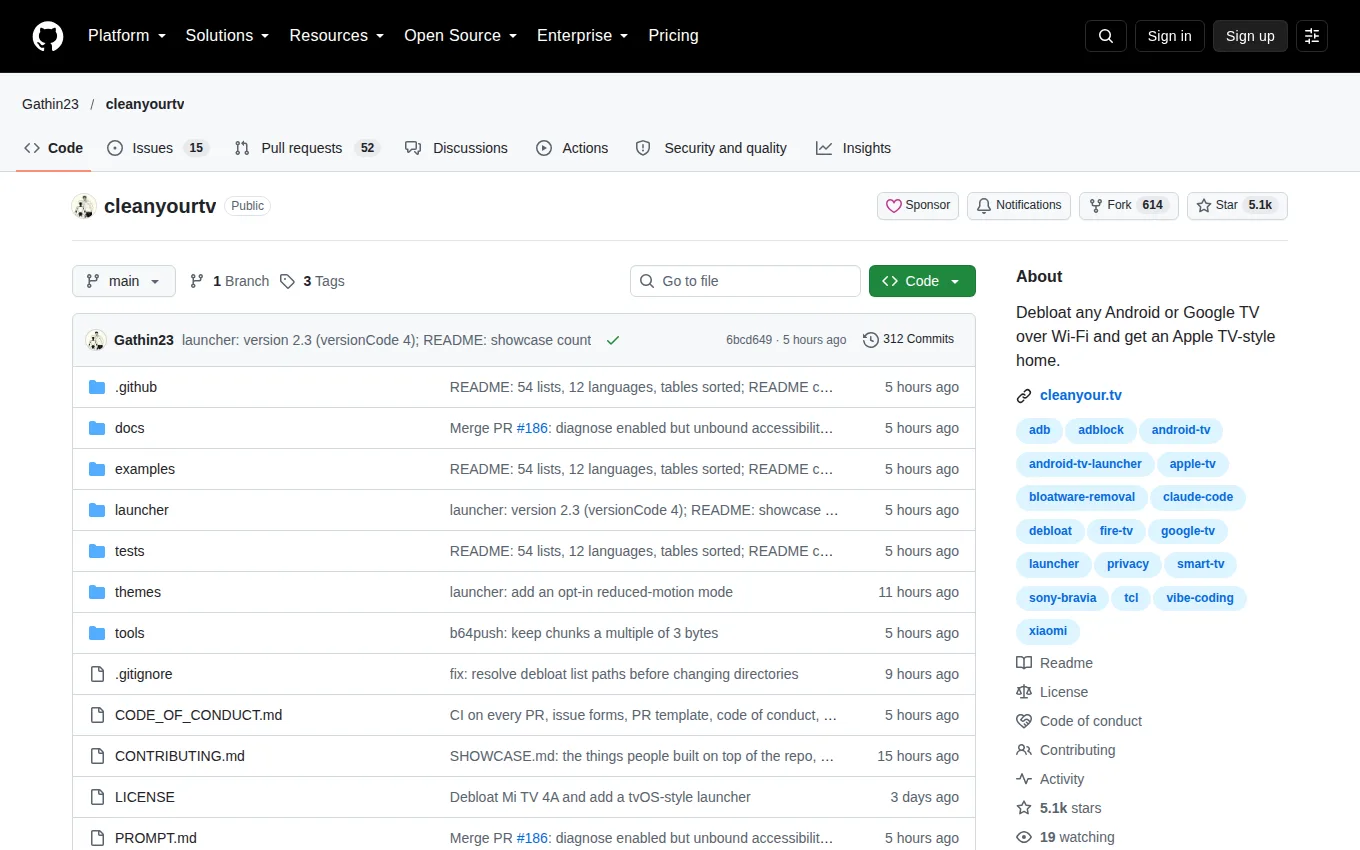Screen dimensions: 1360x850
Task: Open the Discussions tab
Action: point(456,148)
